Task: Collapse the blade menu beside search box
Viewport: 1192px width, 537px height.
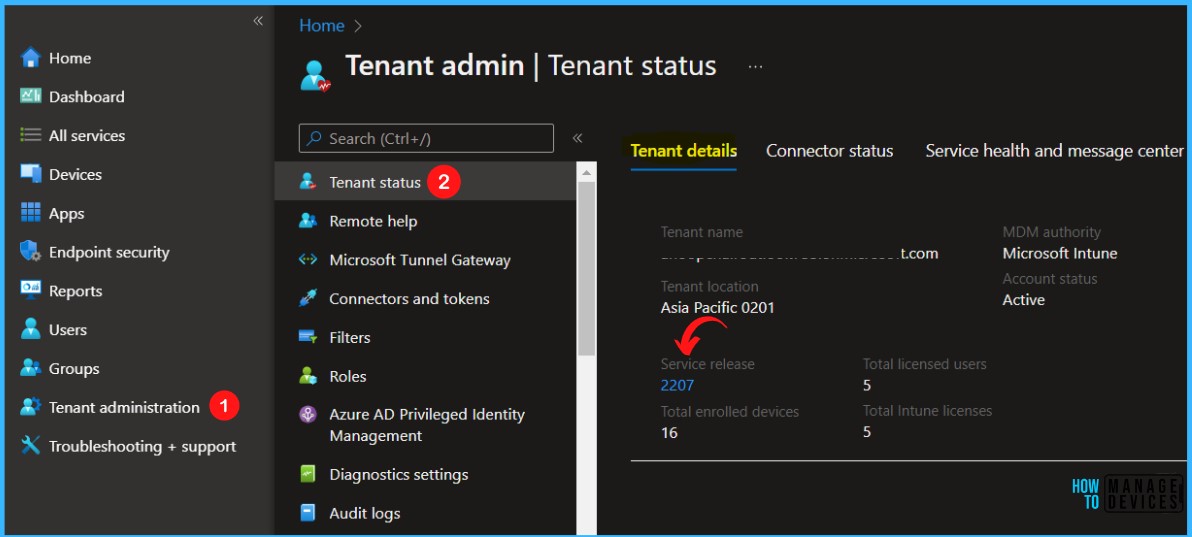Action: point(577,138)
